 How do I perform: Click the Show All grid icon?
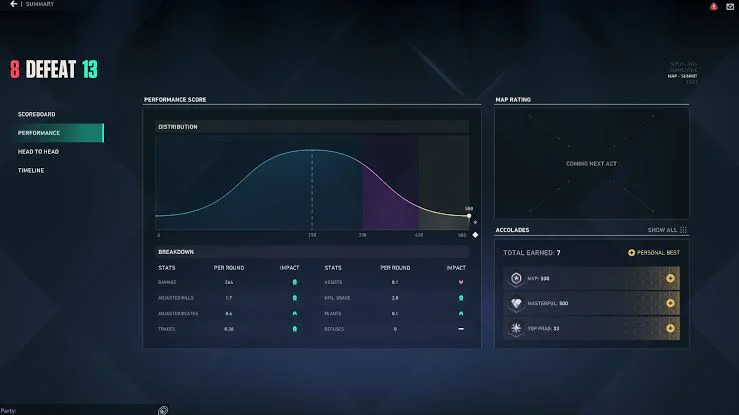click(683, 230)
